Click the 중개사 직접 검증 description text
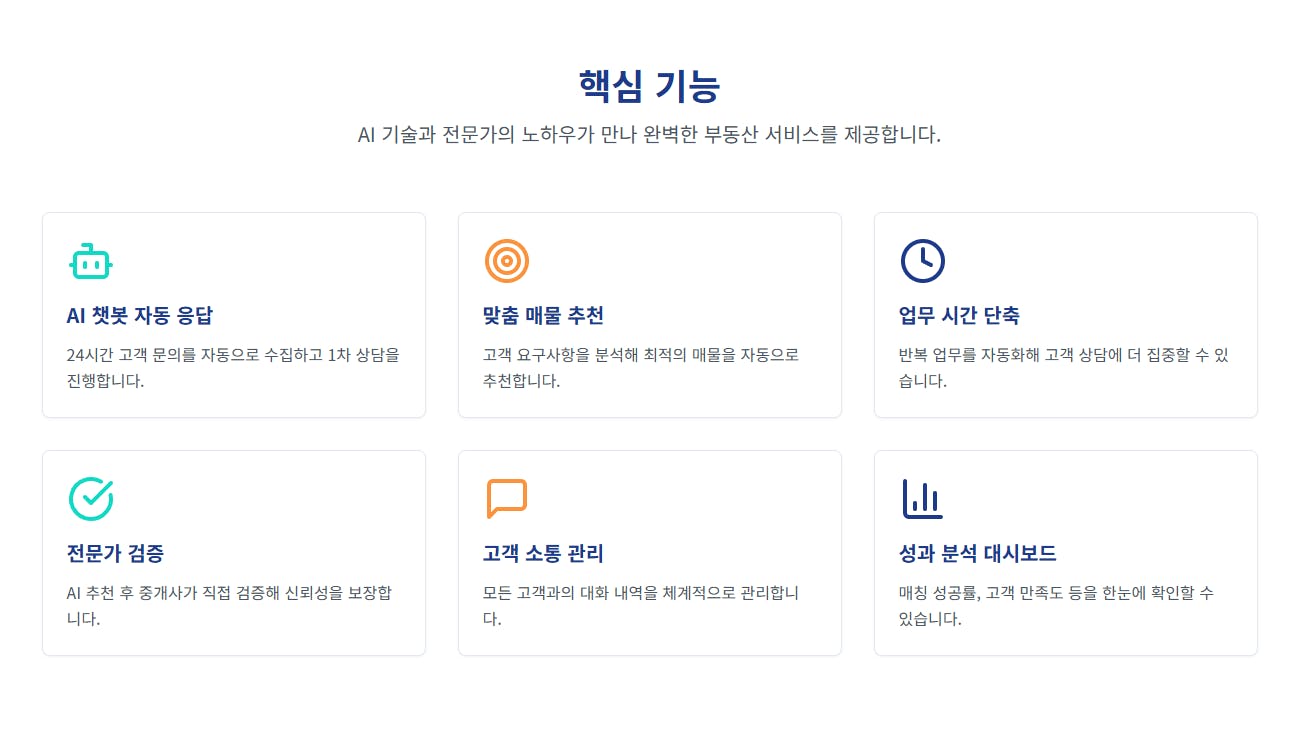 click(x=229, y=605)
